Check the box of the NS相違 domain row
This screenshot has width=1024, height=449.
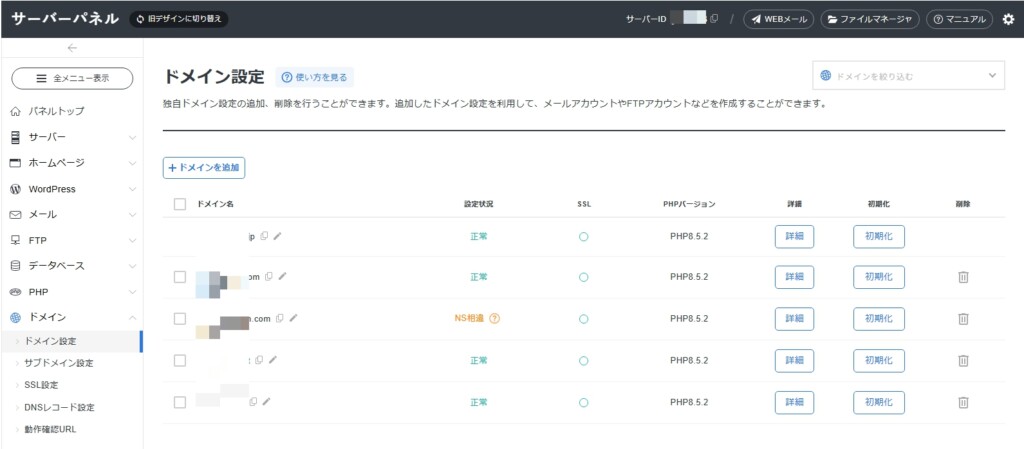tap(180, 318)
